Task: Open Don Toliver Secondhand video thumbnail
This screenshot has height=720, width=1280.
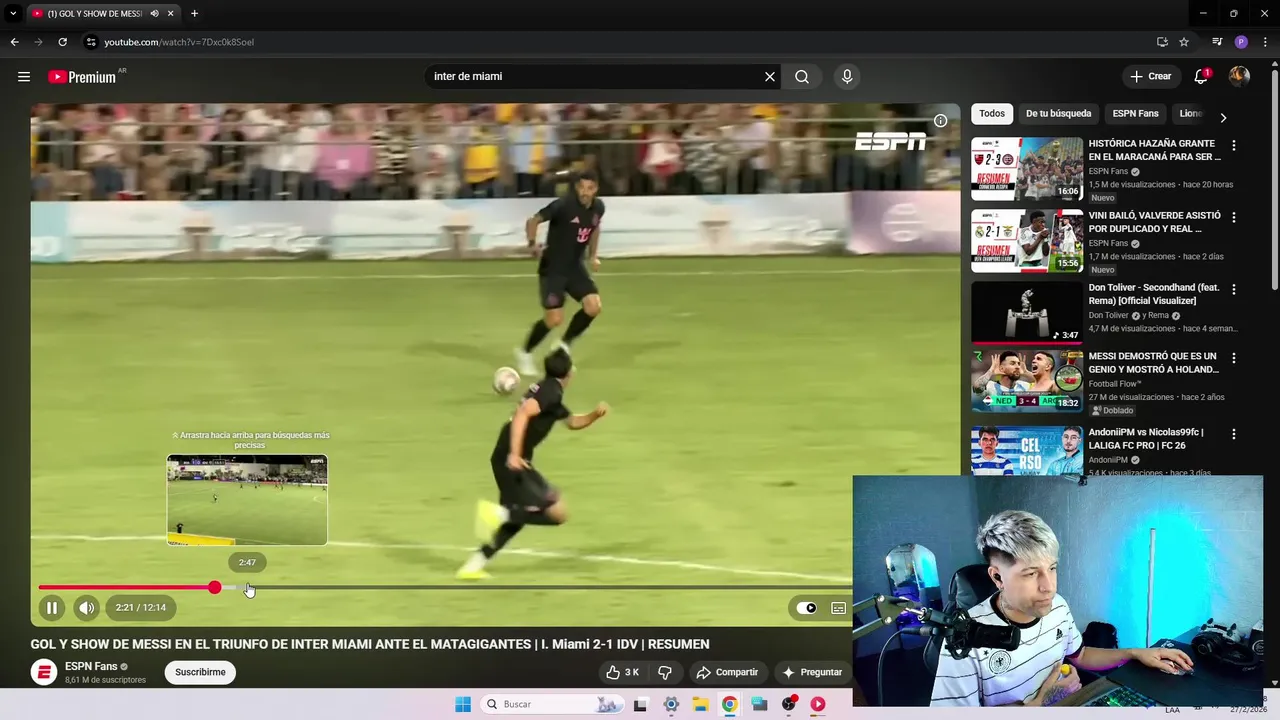Action: coord(1027,312)
